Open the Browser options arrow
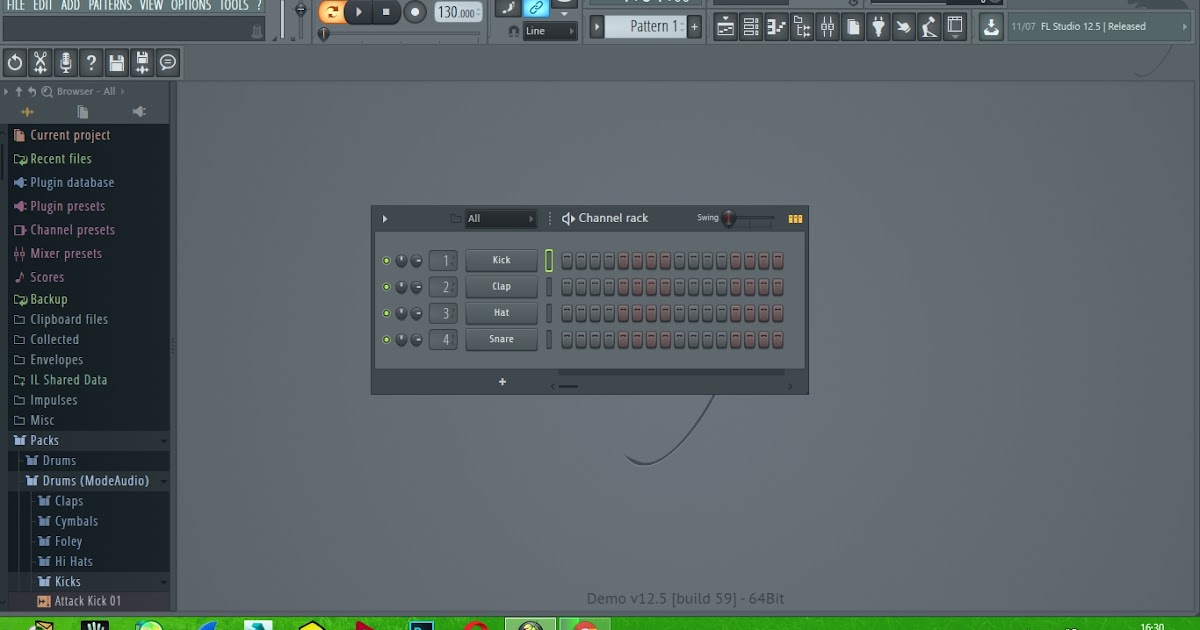This screenshot has height=630, width=1200. [x=6, y=91]
